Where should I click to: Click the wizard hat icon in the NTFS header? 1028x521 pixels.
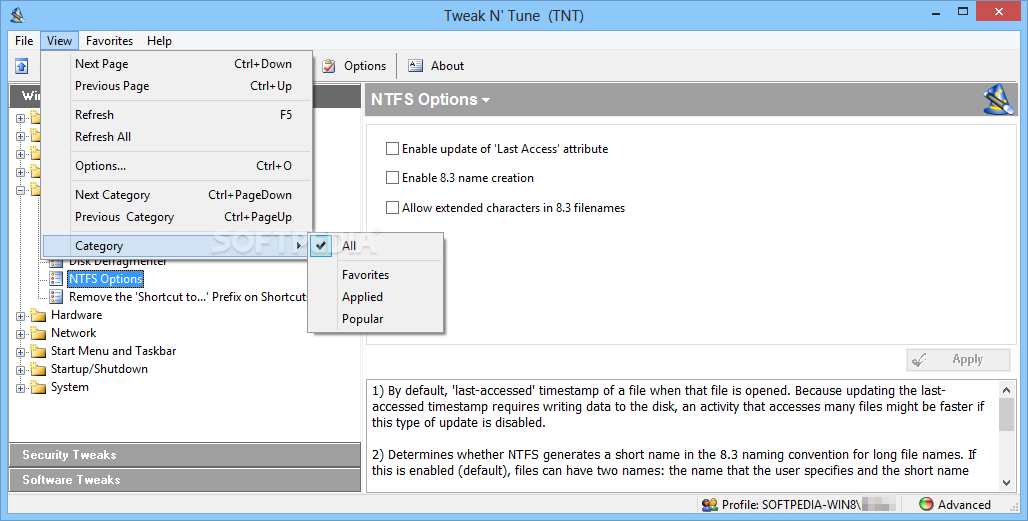[x=999, y=100]
